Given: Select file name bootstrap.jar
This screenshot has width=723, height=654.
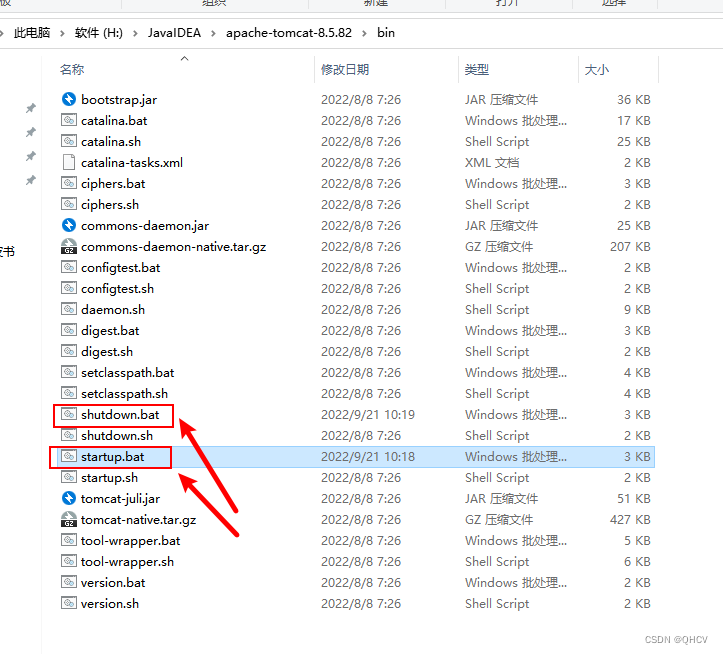Looking at the screenshot, I should click(x=119, y=100).
